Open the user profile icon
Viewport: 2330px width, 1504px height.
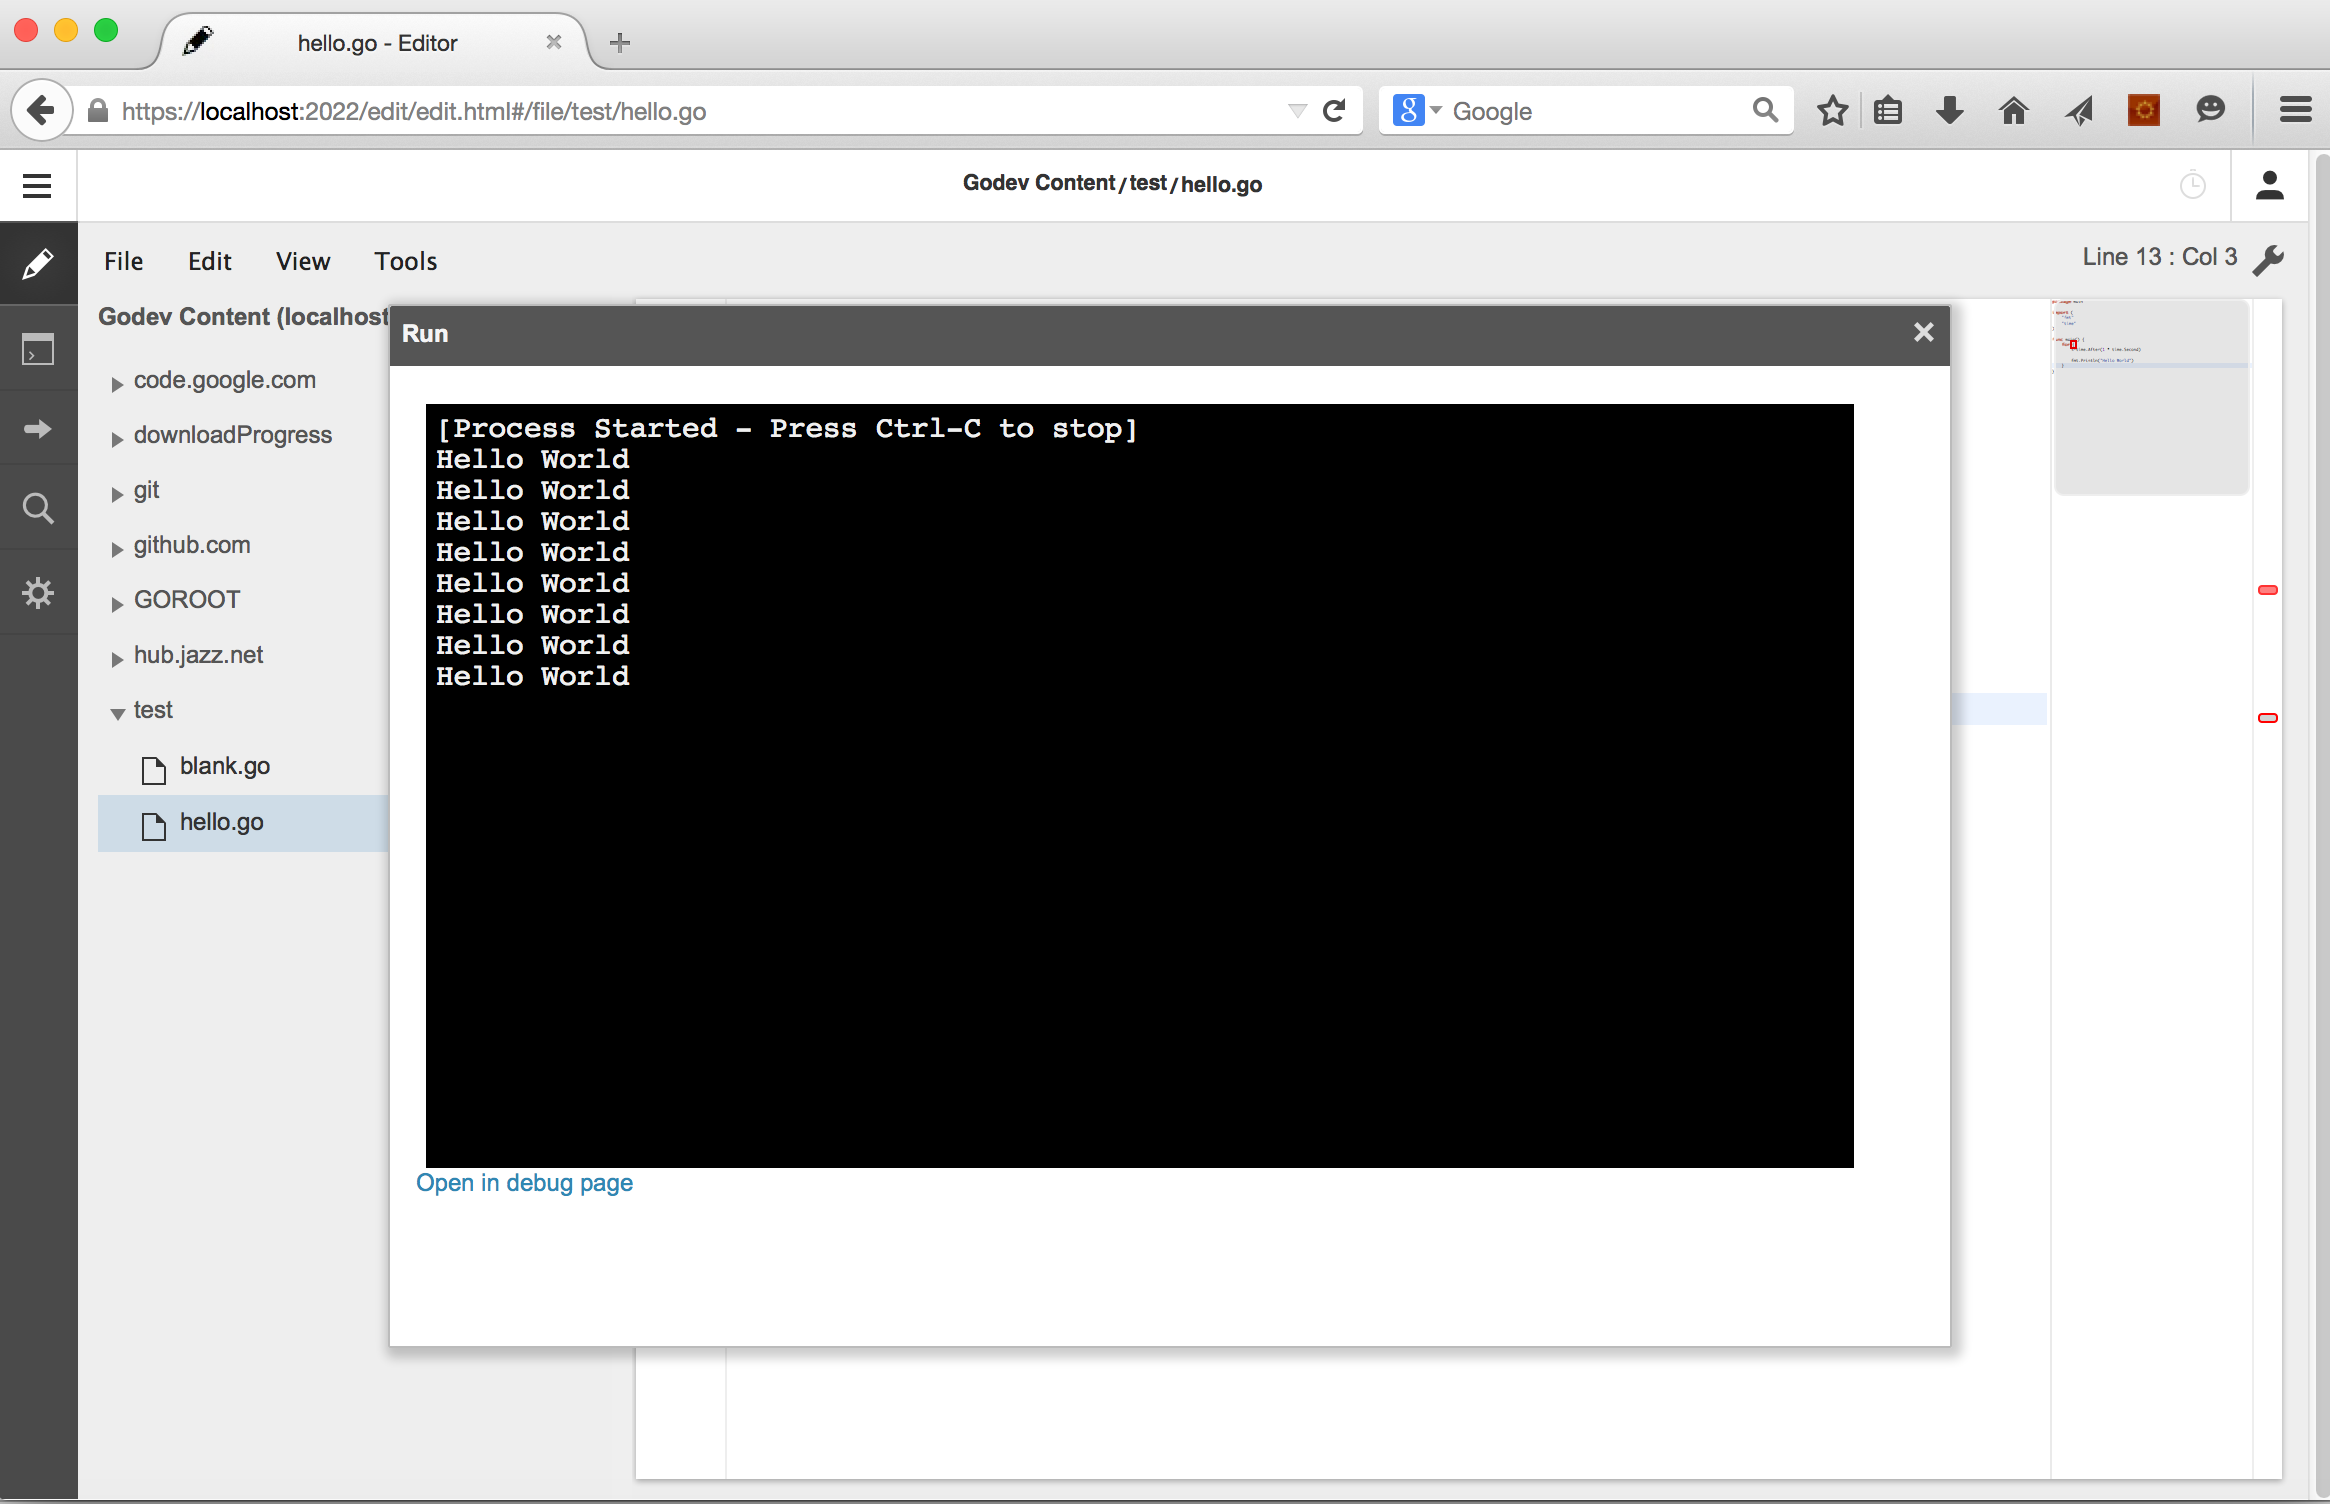coord(2269,185)
